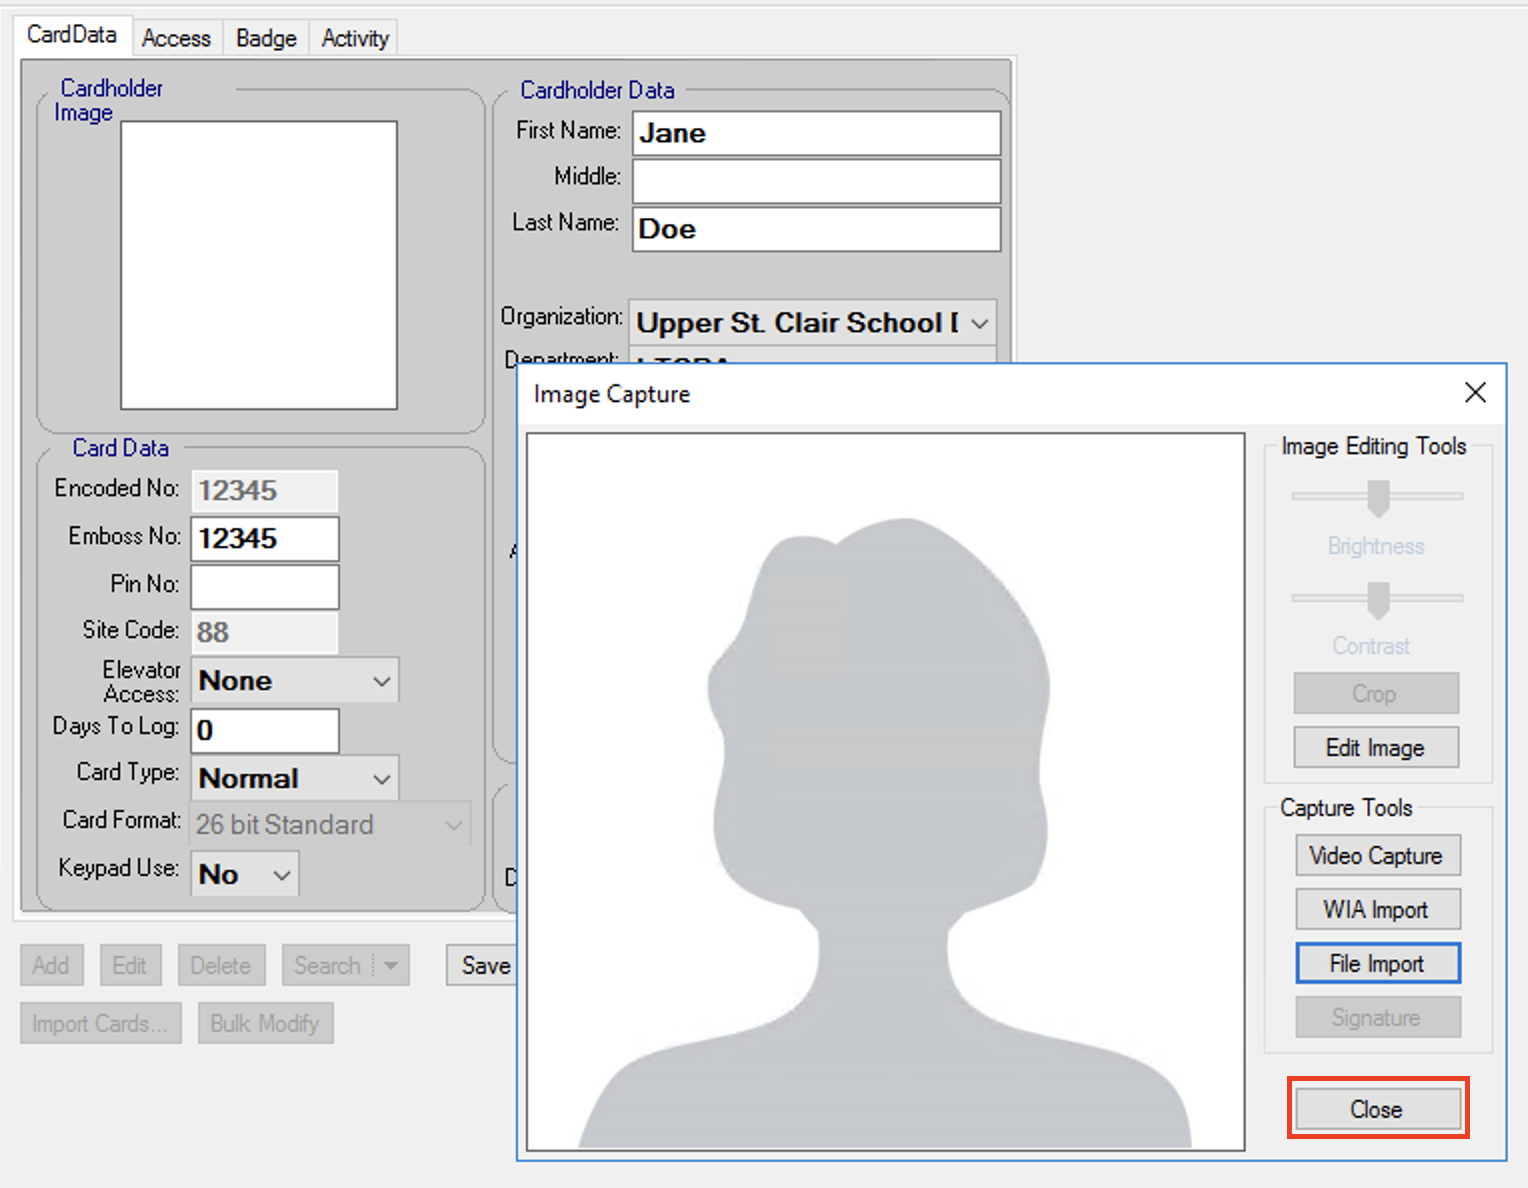Image resolution: width=1528 pixels, height=1188 pixels.
Task: Open Video Capture tool
Action: pyautogui.click(x=1377, y=856)
